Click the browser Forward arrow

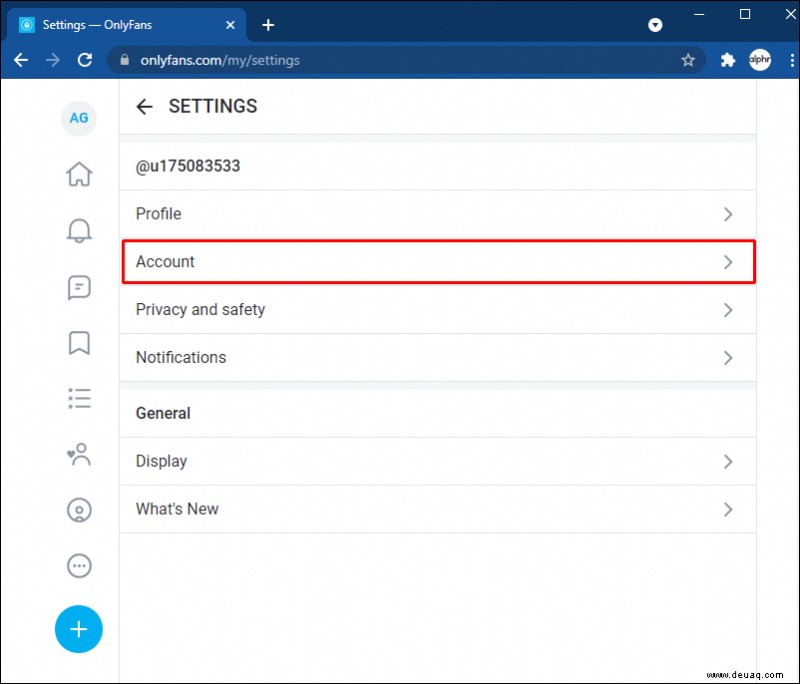pyautogui.click(x=53, y=60)
